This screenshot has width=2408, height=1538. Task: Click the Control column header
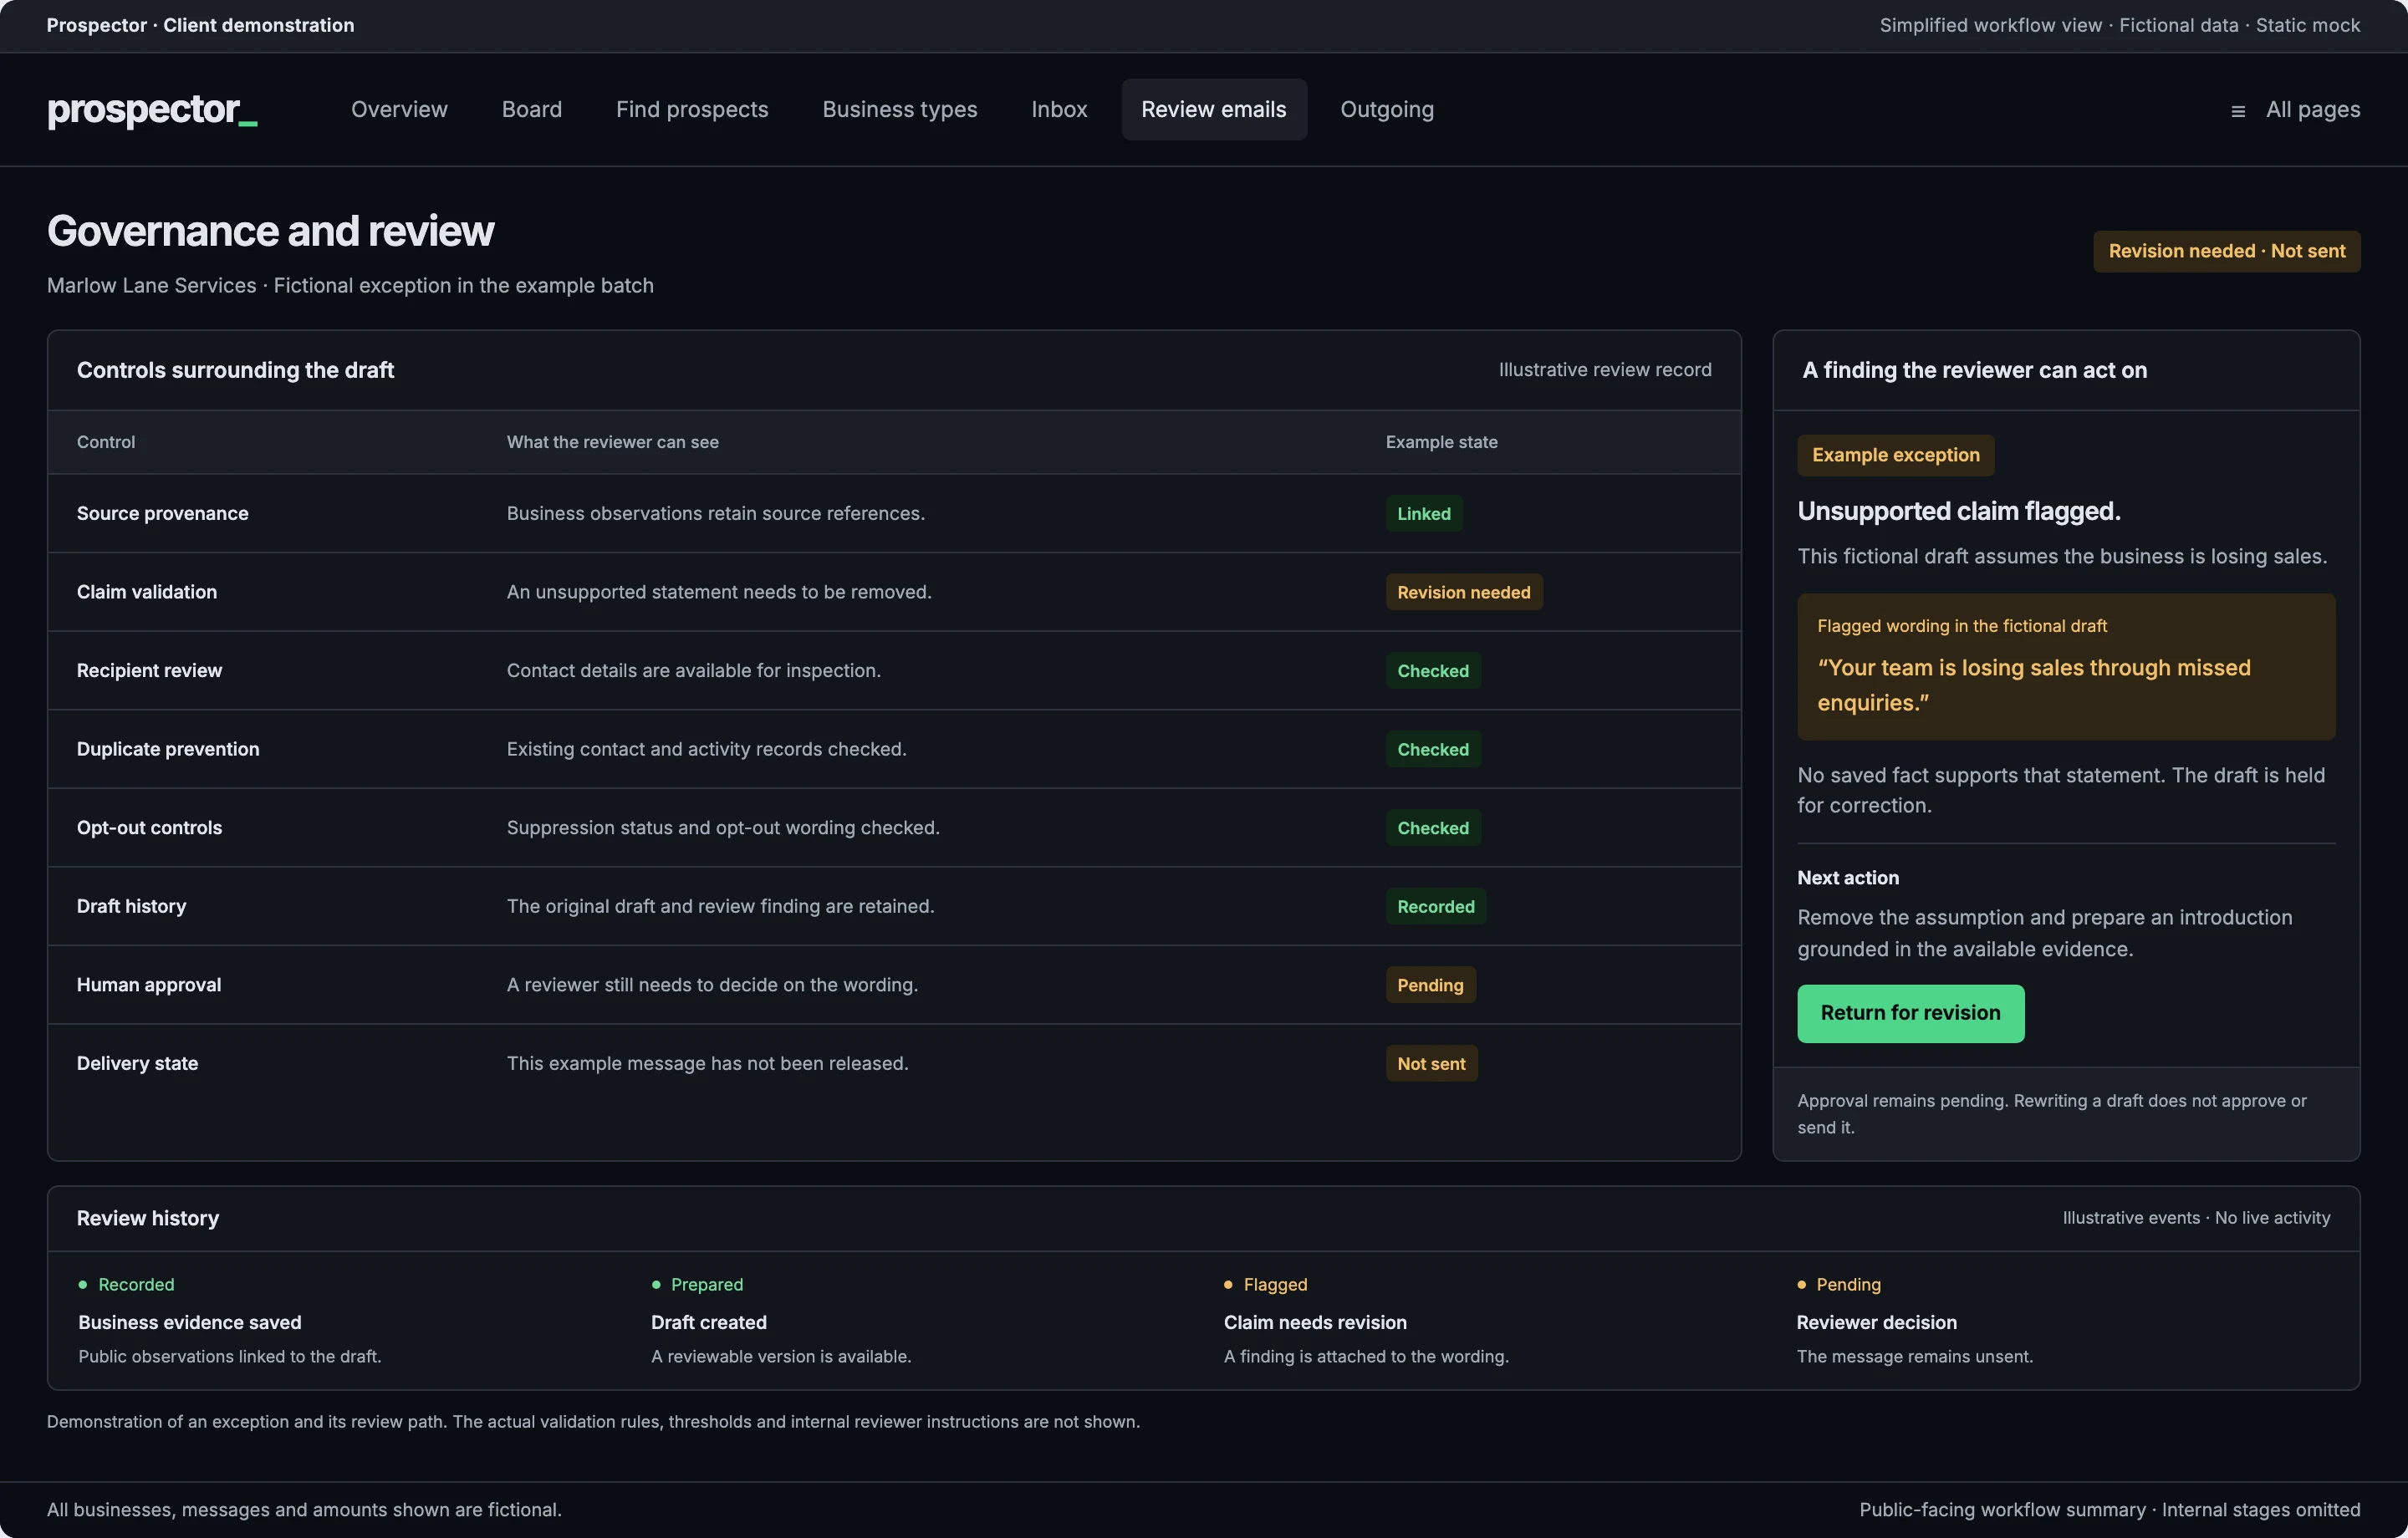[106, 442]
